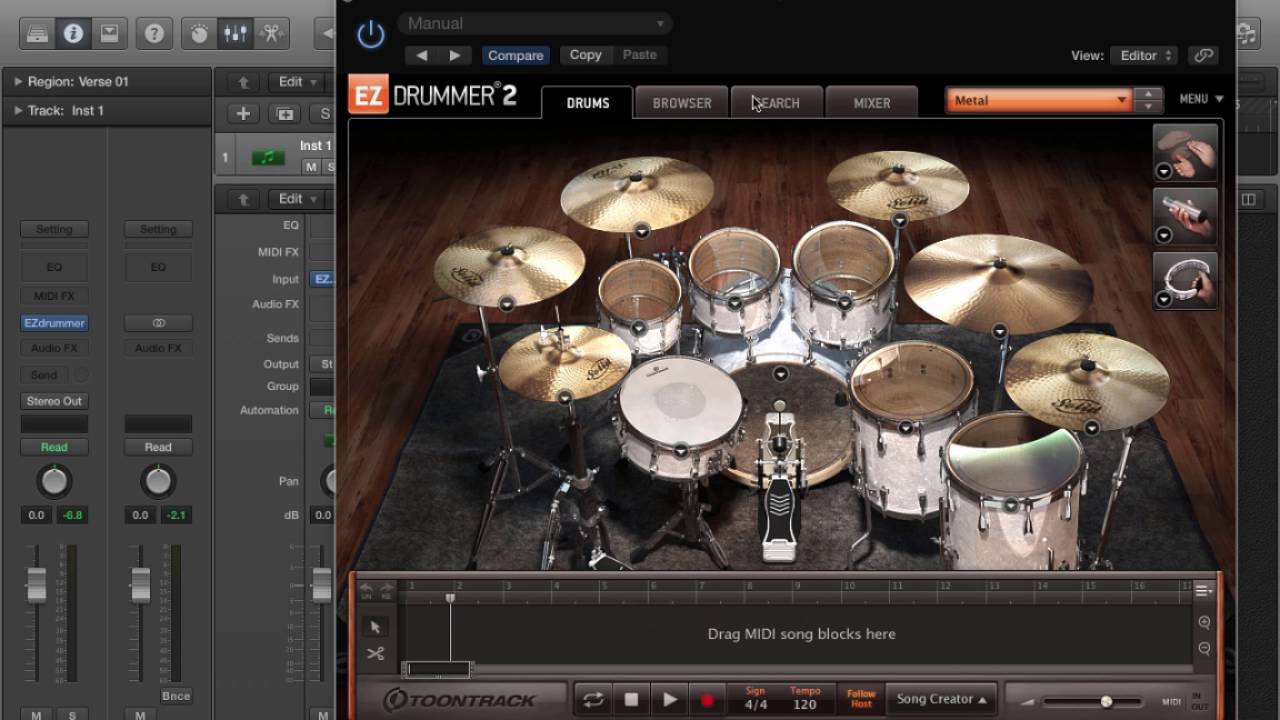Click the duplicate track icon
This screenshot has width=1280, height=720.
pyautogui.click(x=285, y=114)
